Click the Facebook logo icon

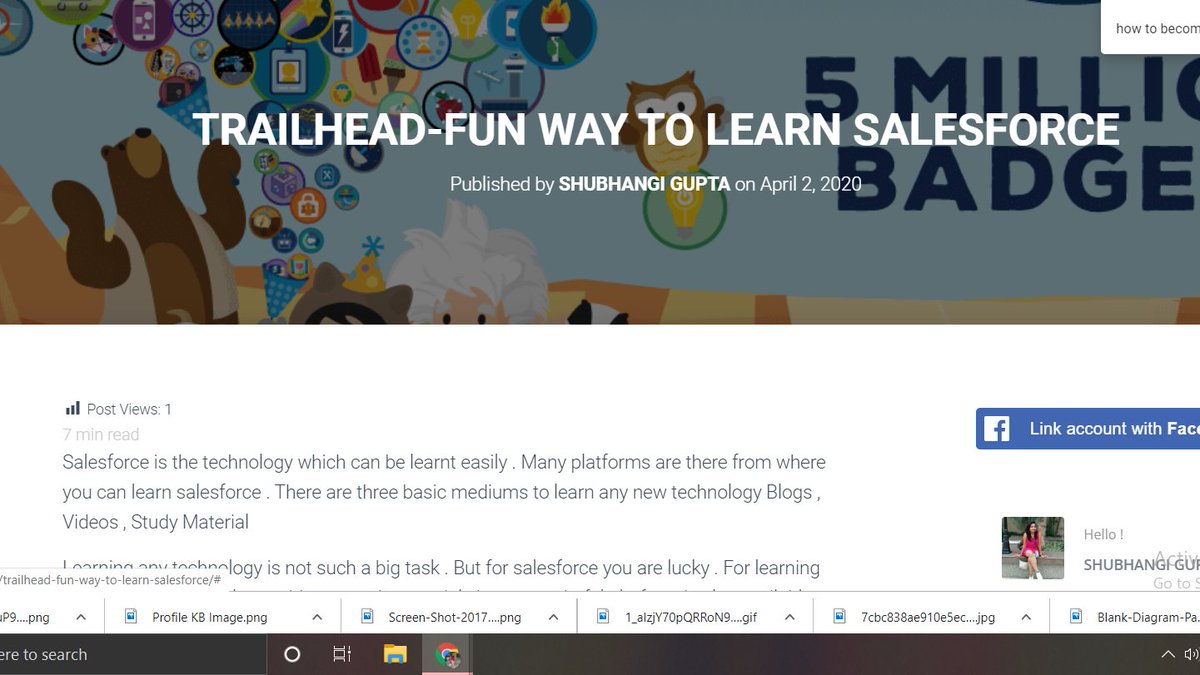pyautogui.click(x=996, y=429)
